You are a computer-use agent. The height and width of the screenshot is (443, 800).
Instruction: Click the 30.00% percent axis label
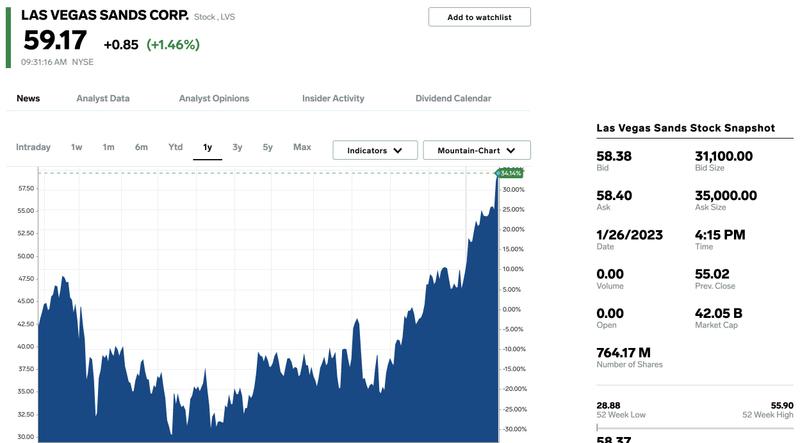(513, 189)
